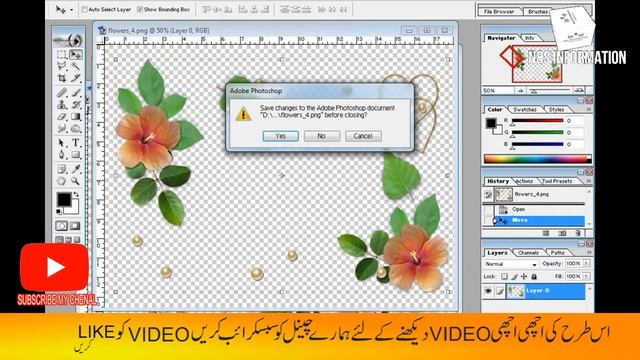Select the Brush tool
640x360 pixels.
pos(76,93)
